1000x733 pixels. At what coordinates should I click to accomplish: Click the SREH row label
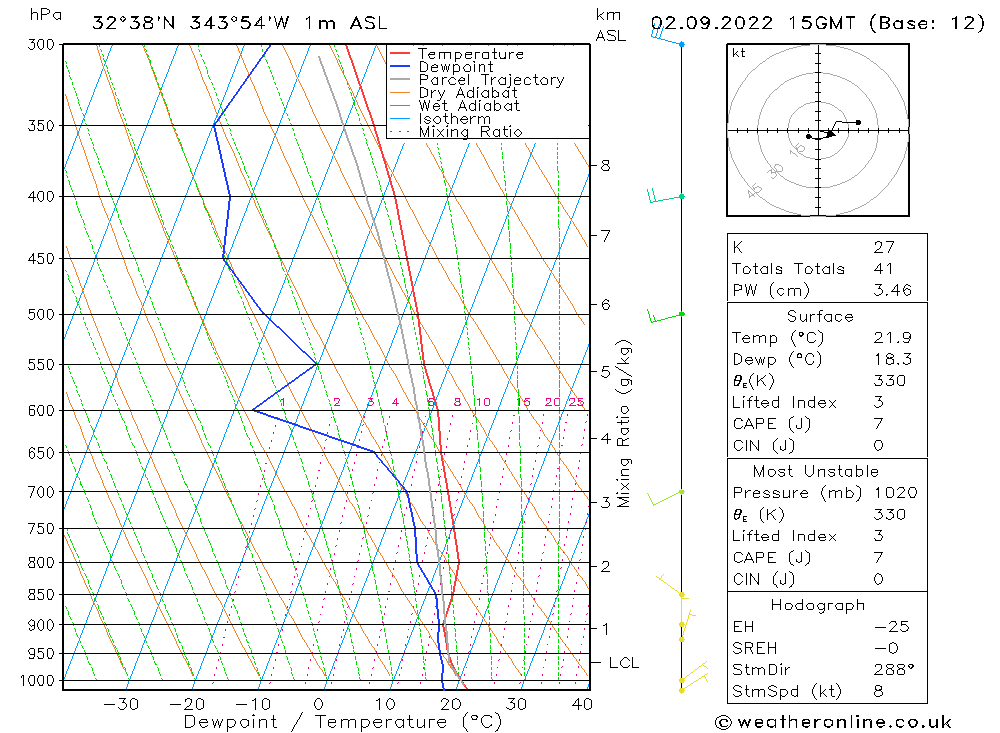click(754, 648)
